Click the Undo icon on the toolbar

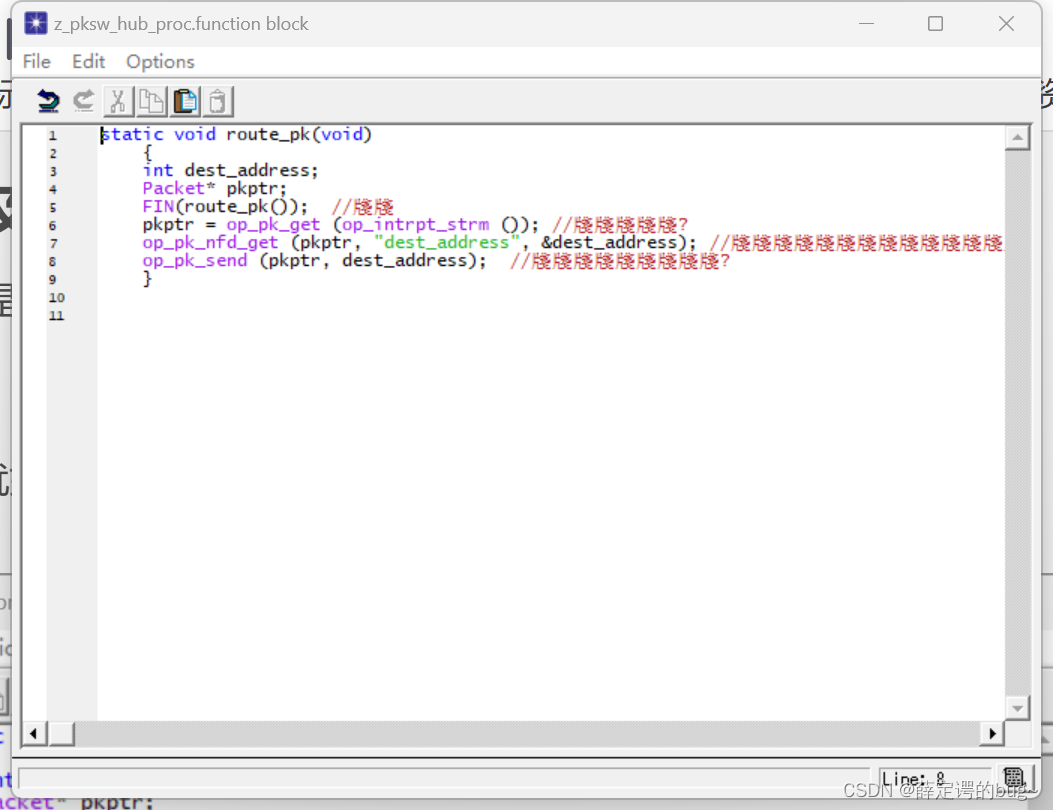(47, 100)
